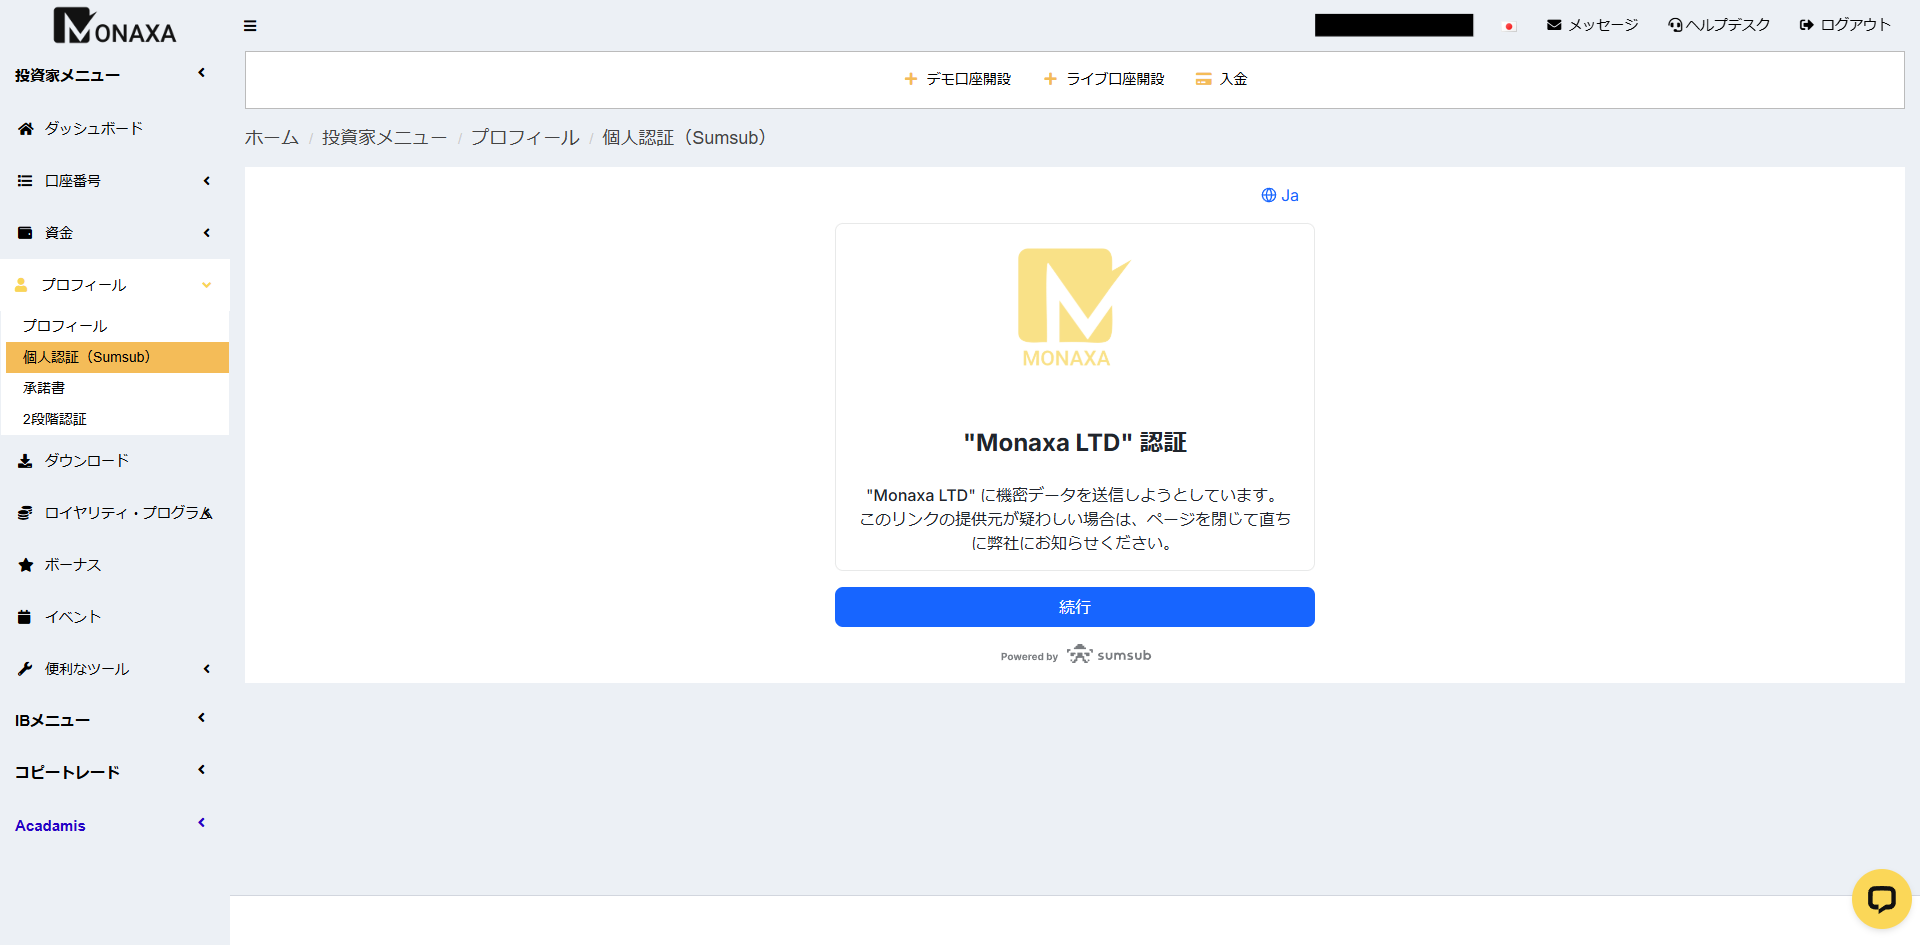
Task: Open the live chat bubble icon
Action: (x=1881, y=899)
